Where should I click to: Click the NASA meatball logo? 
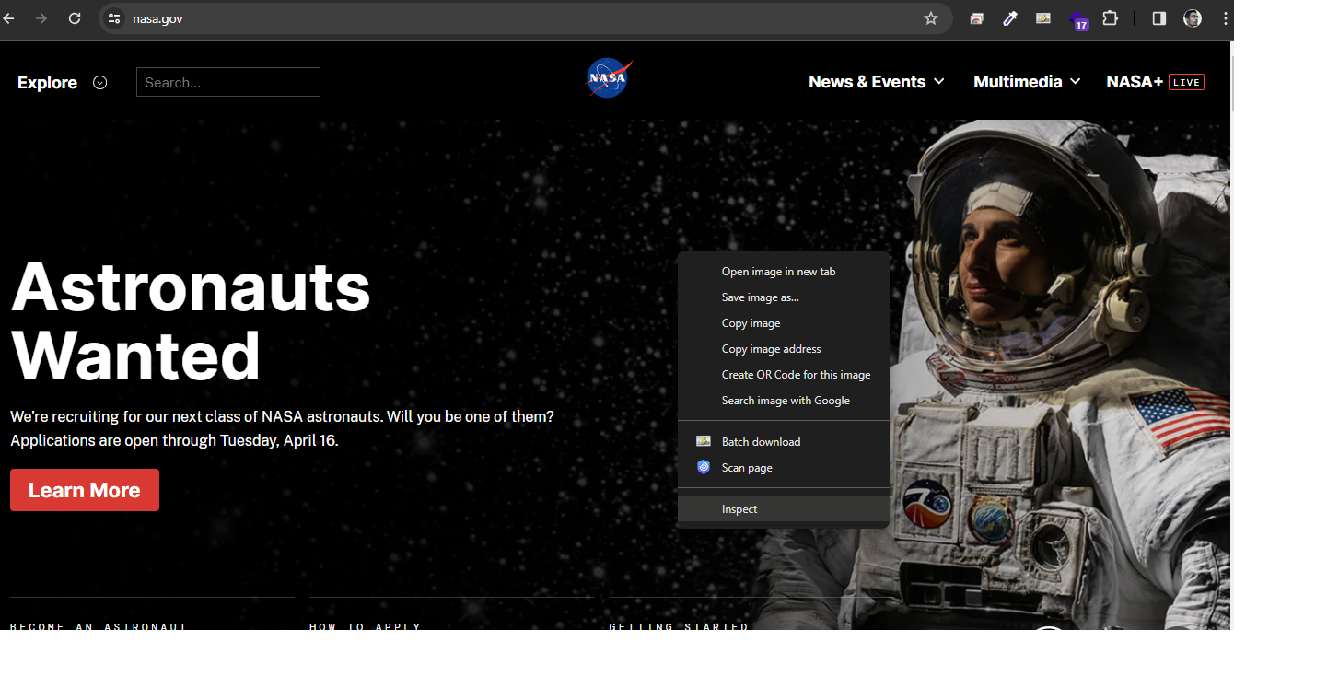pyautogui.click(x=608, y=78)
